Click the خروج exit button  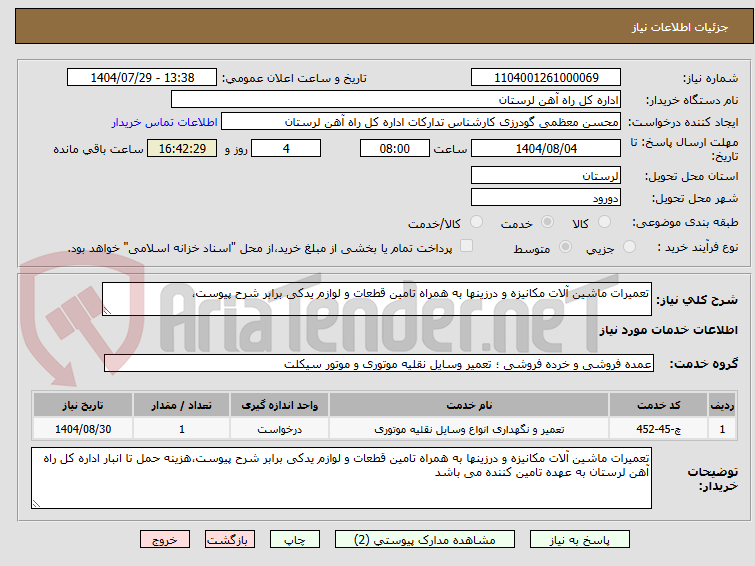tap(165, 540)
